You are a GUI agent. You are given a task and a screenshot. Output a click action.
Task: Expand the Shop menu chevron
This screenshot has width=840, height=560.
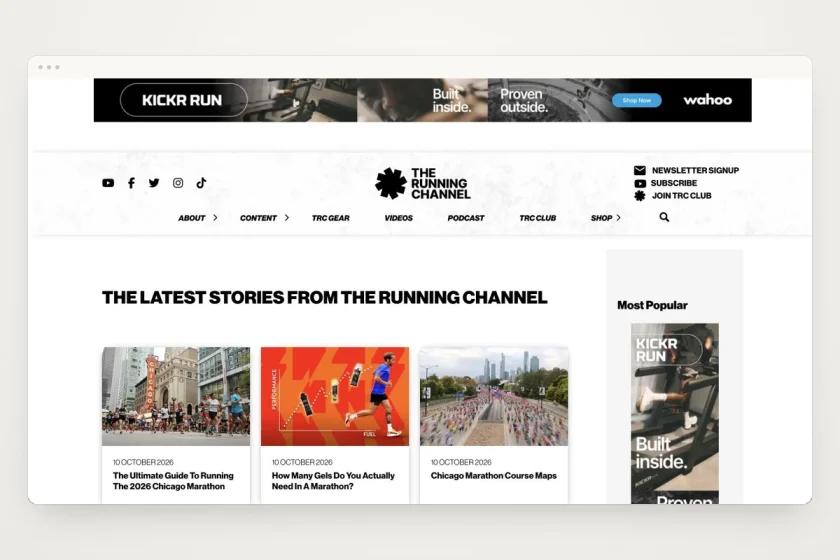pos(619,218)
